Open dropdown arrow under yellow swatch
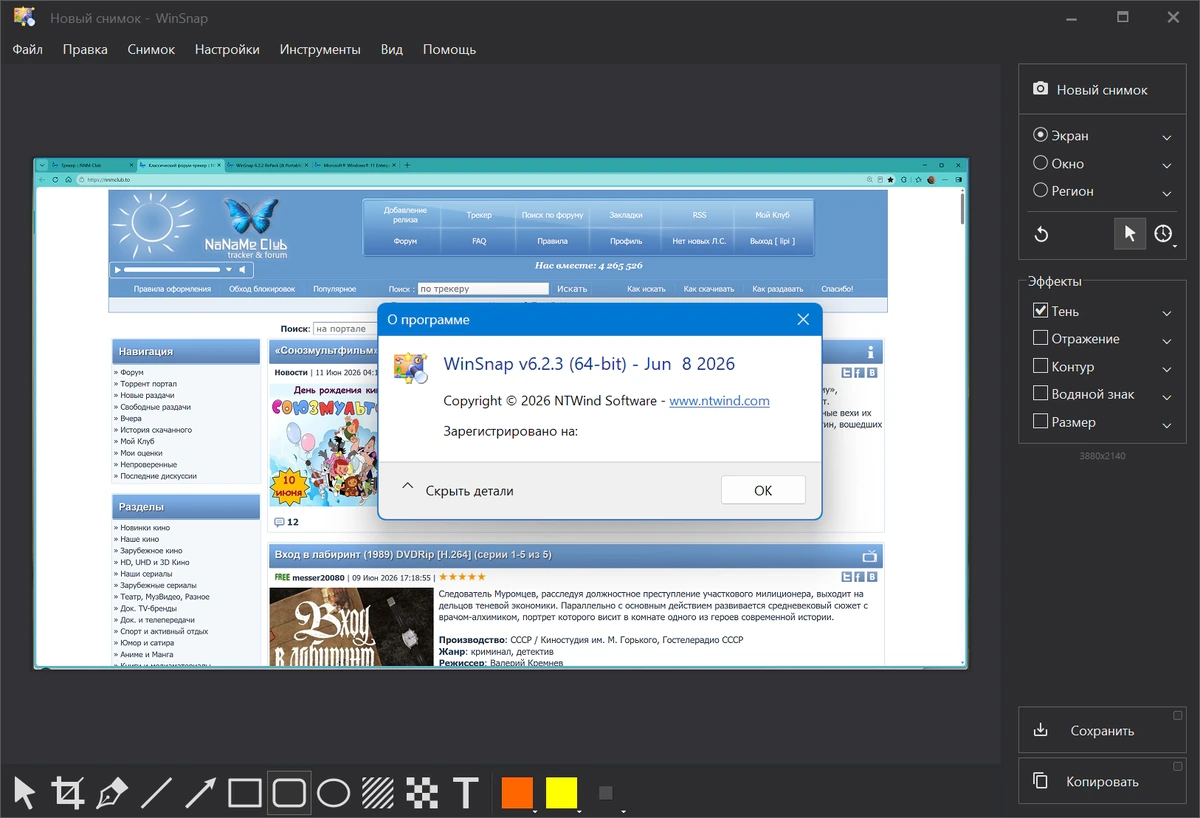Screen dimensions: 1200x818 (579, 811)
